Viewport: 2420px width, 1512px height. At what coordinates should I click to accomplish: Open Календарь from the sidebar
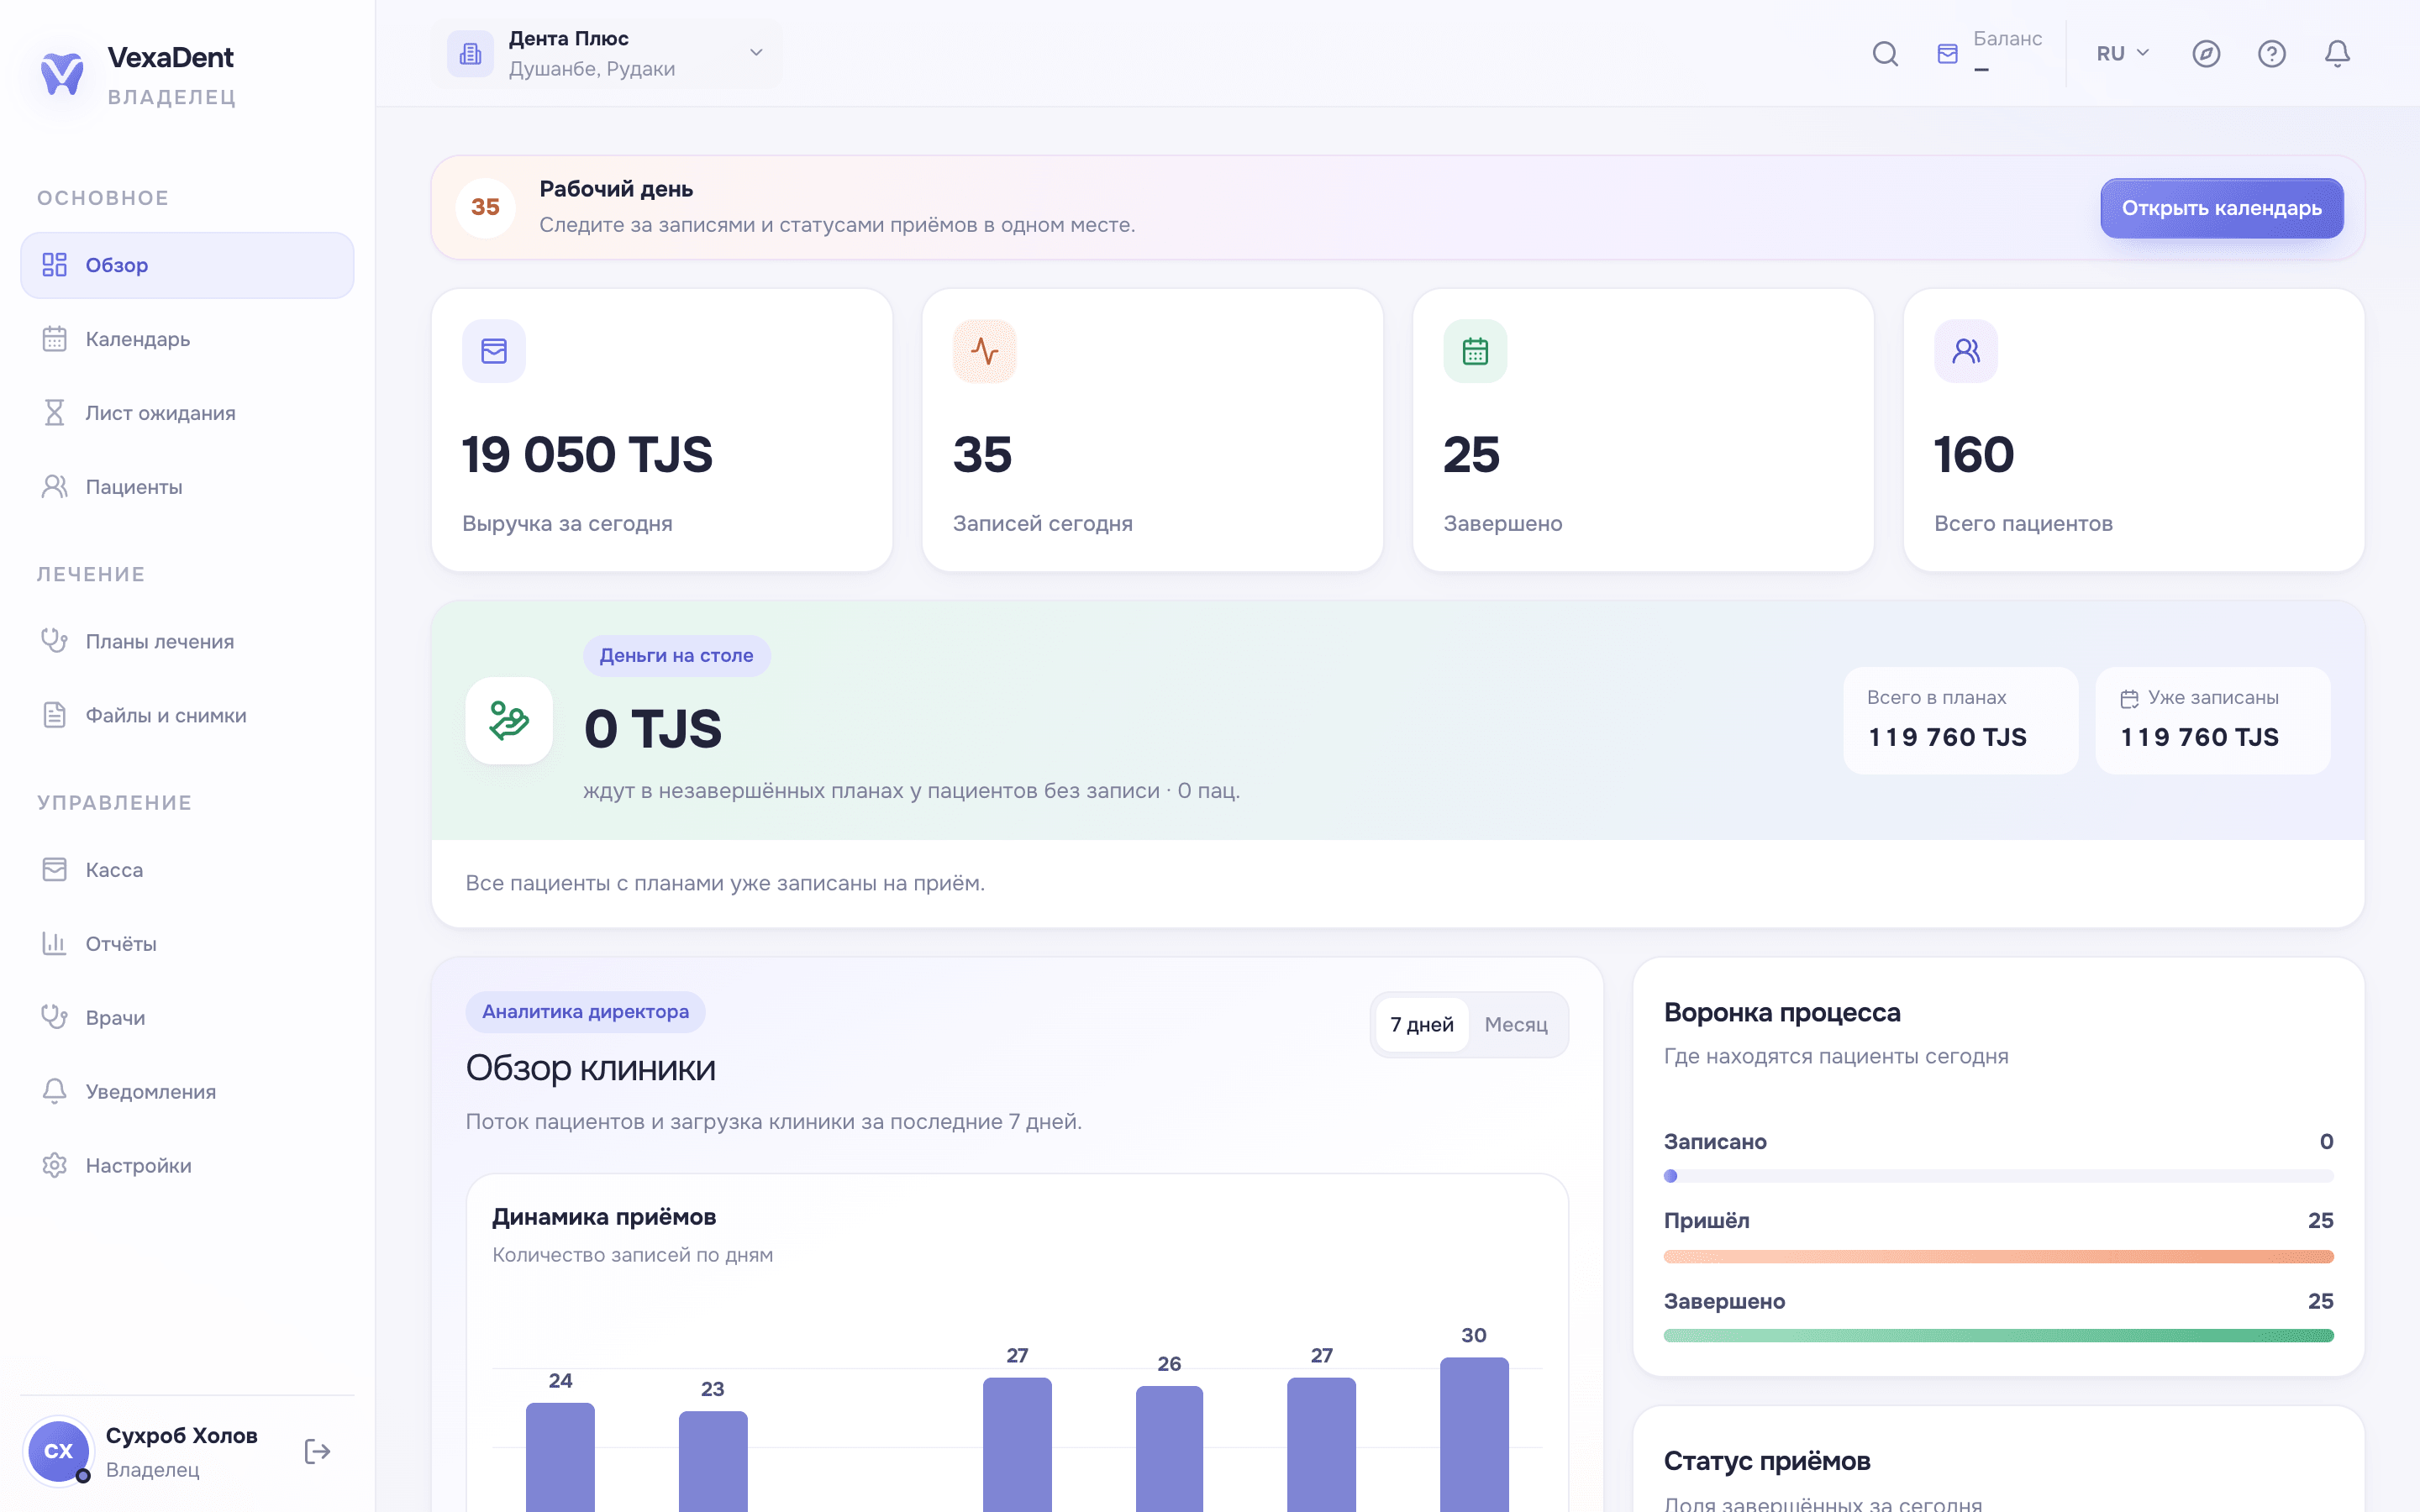pos(187,339)
